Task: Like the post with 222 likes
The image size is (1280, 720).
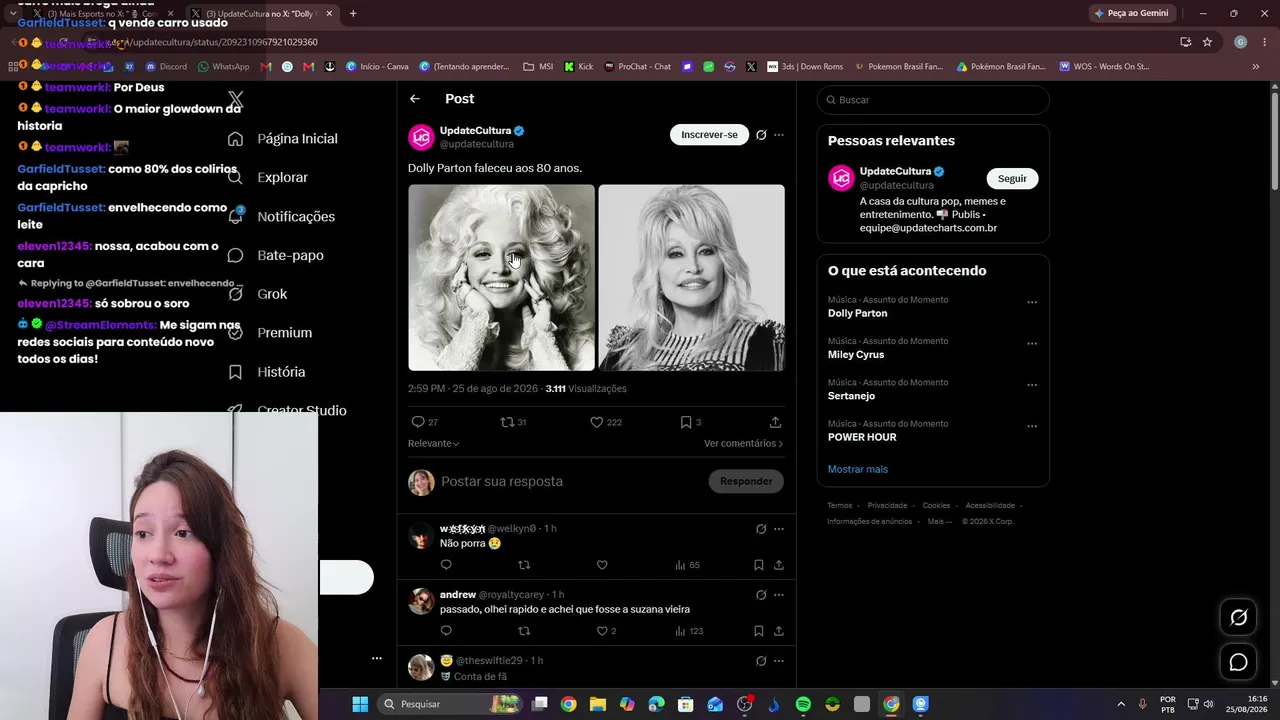Action: point(596,422)
